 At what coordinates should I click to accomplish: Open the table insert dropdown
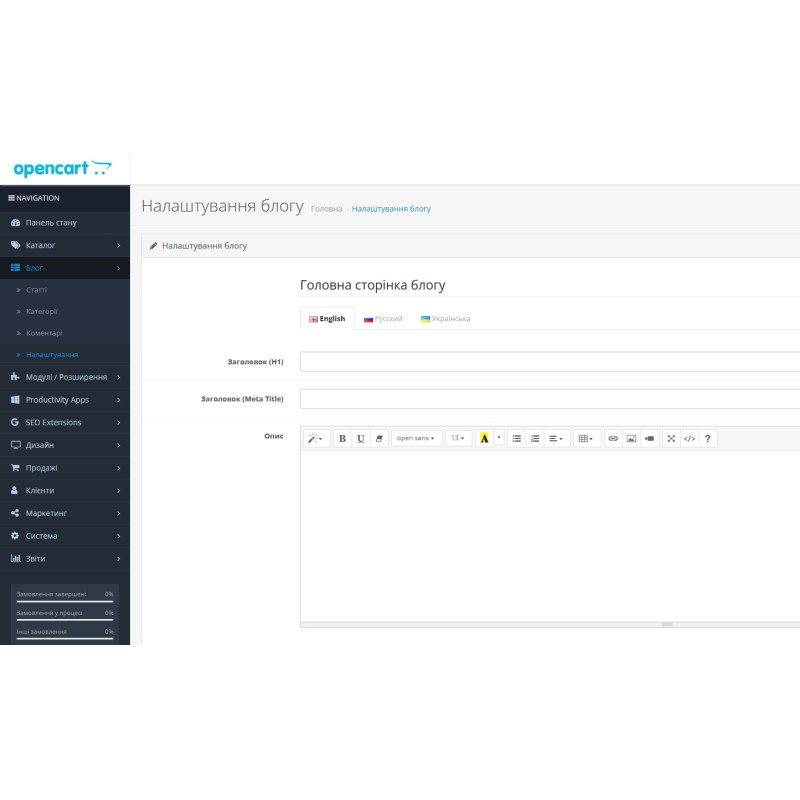(x=586, y=438)
